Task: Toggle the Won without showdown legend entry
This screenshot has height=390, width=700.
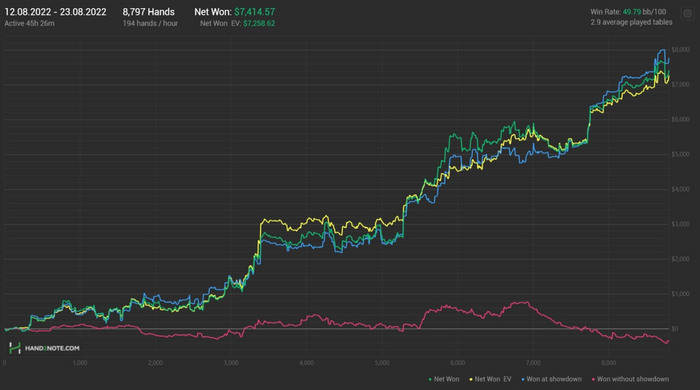Action: coord(630,379)
